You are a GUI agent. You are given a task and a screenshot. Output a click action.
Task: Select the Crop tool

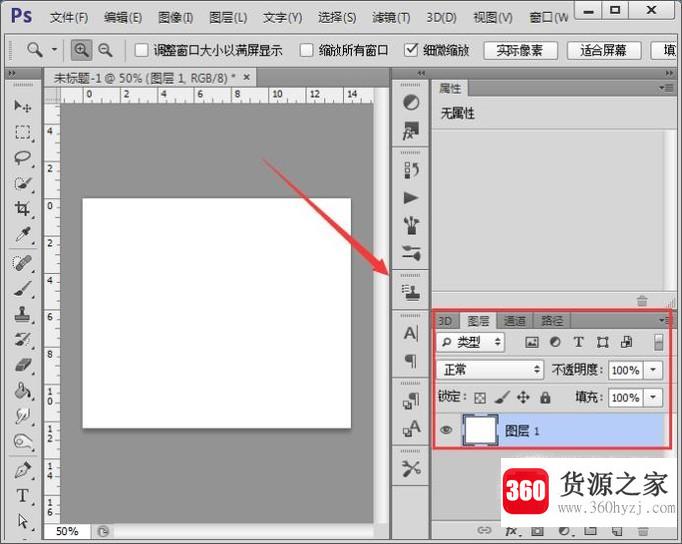click(23, 209)
